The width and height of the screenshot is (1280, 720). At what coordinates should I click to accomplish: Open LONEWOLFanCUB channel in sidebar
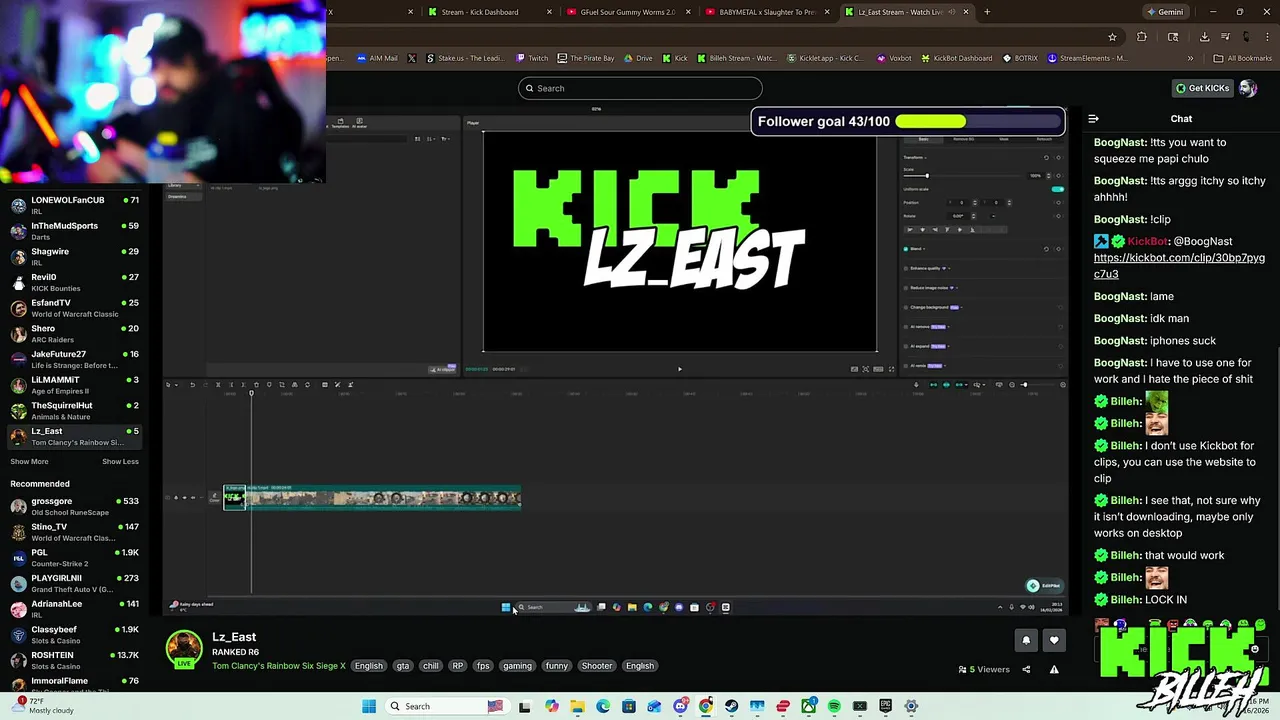tap(75, 205)
